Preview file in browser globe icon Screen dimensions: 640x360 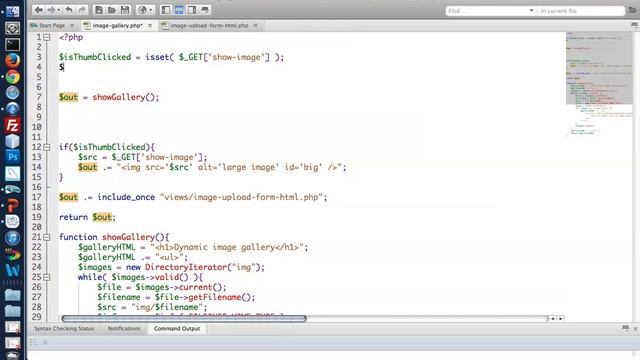pos(142,10)
